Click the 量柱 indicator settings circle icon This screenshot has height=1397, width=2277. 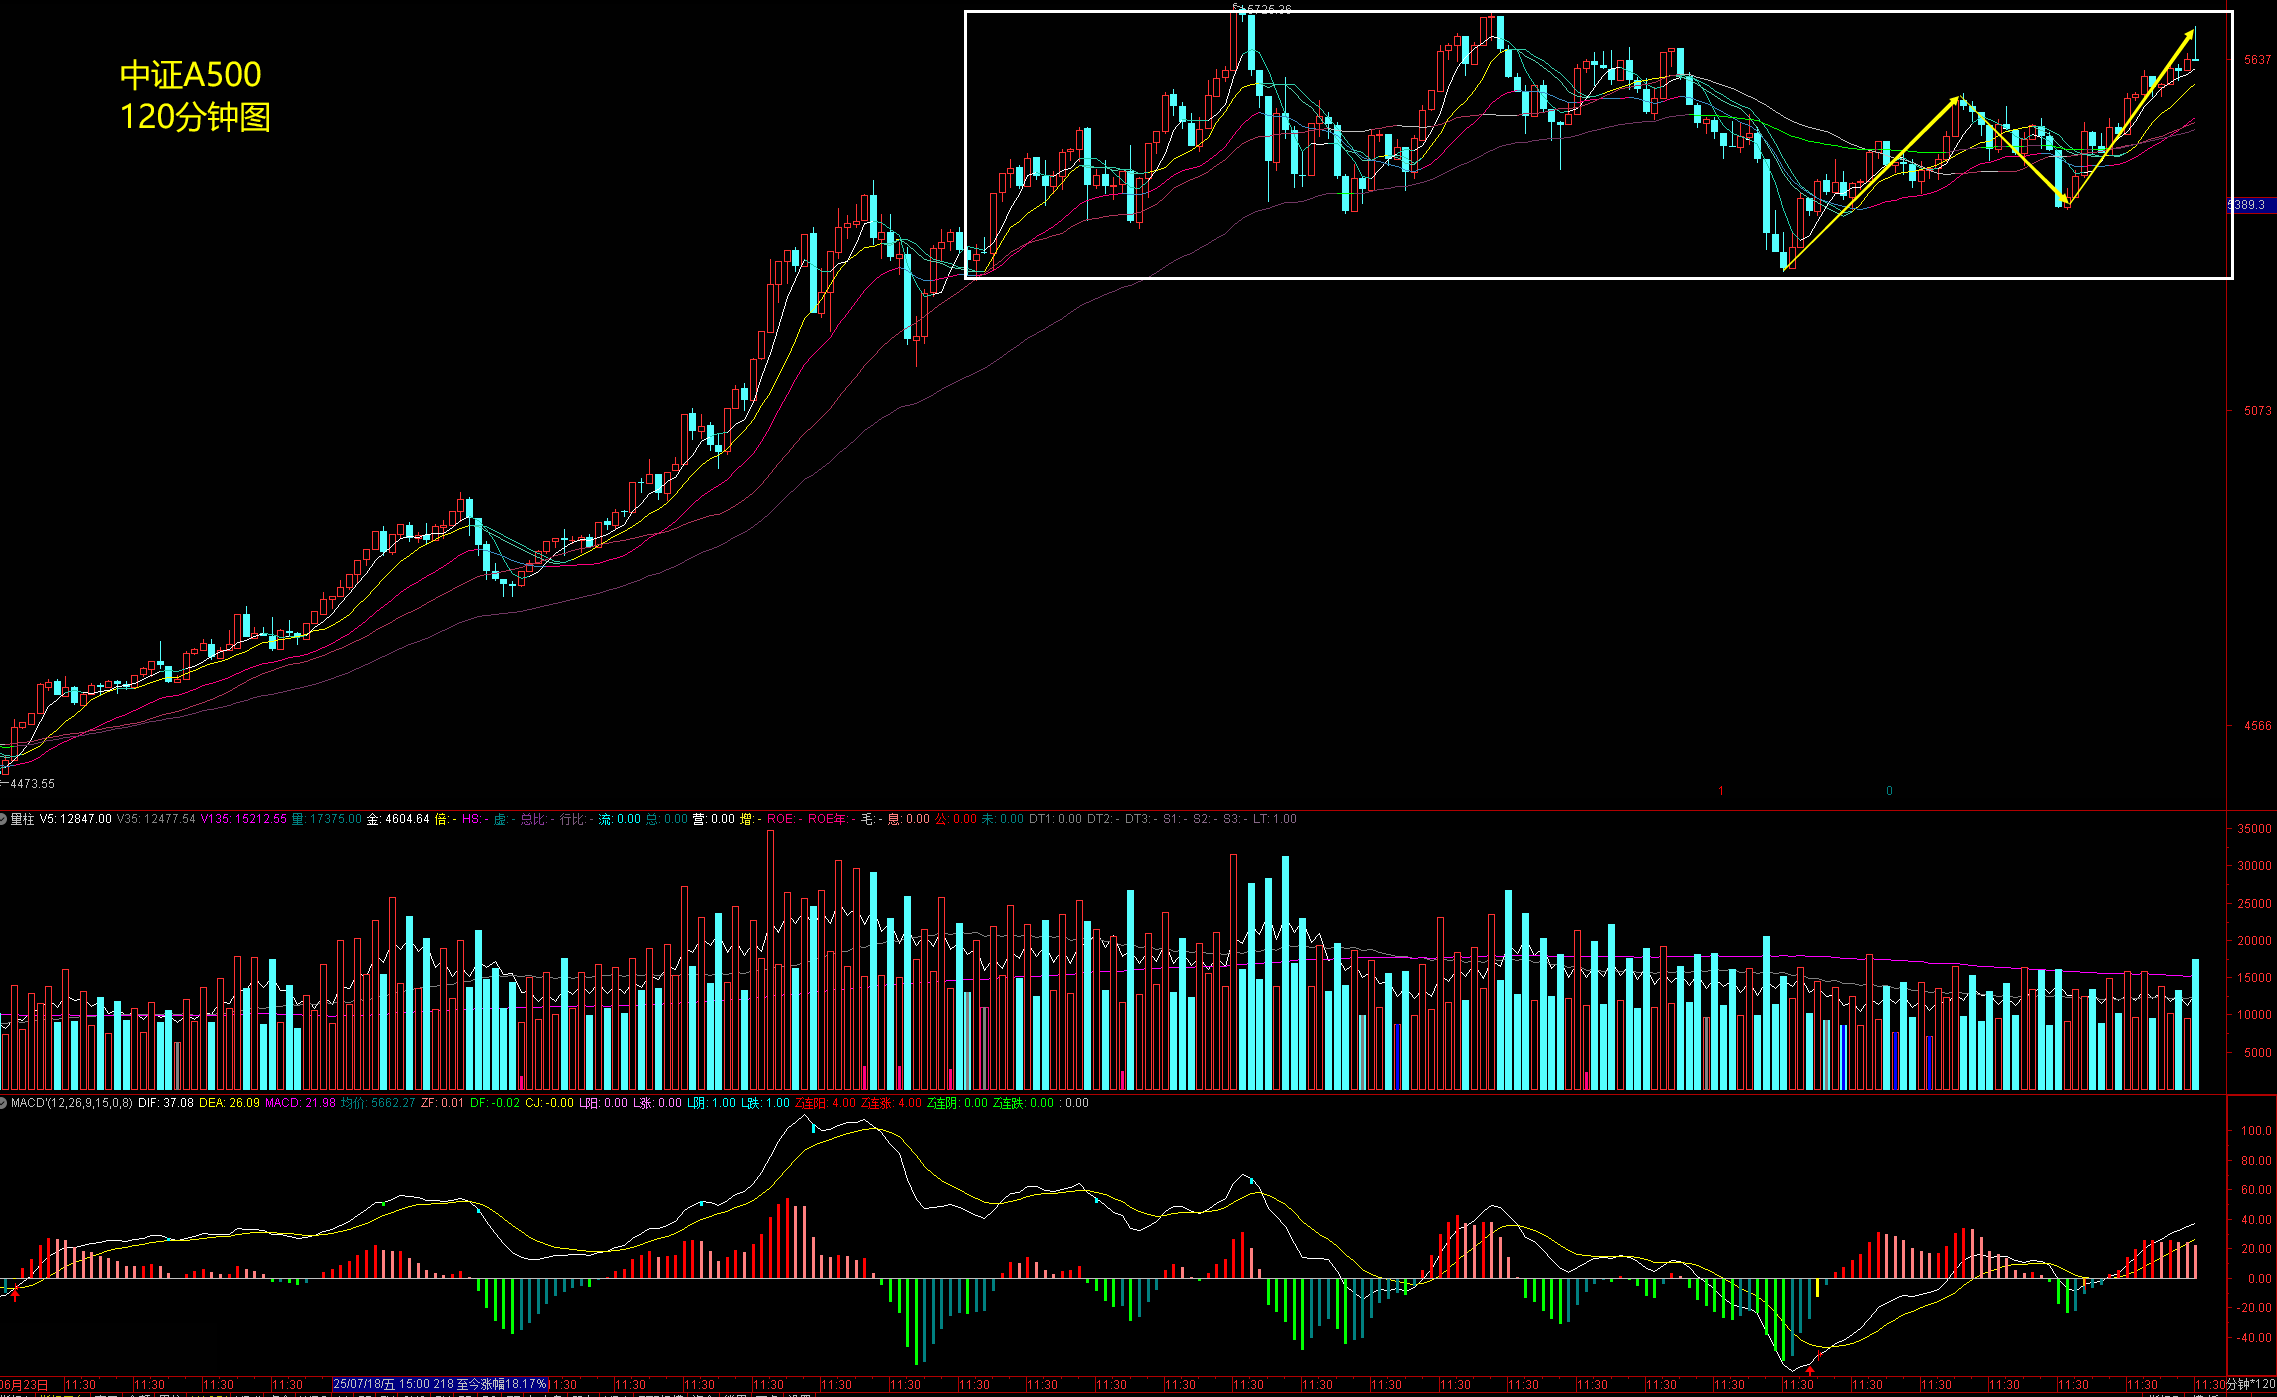pyautogui.click(x=4, y=819)
